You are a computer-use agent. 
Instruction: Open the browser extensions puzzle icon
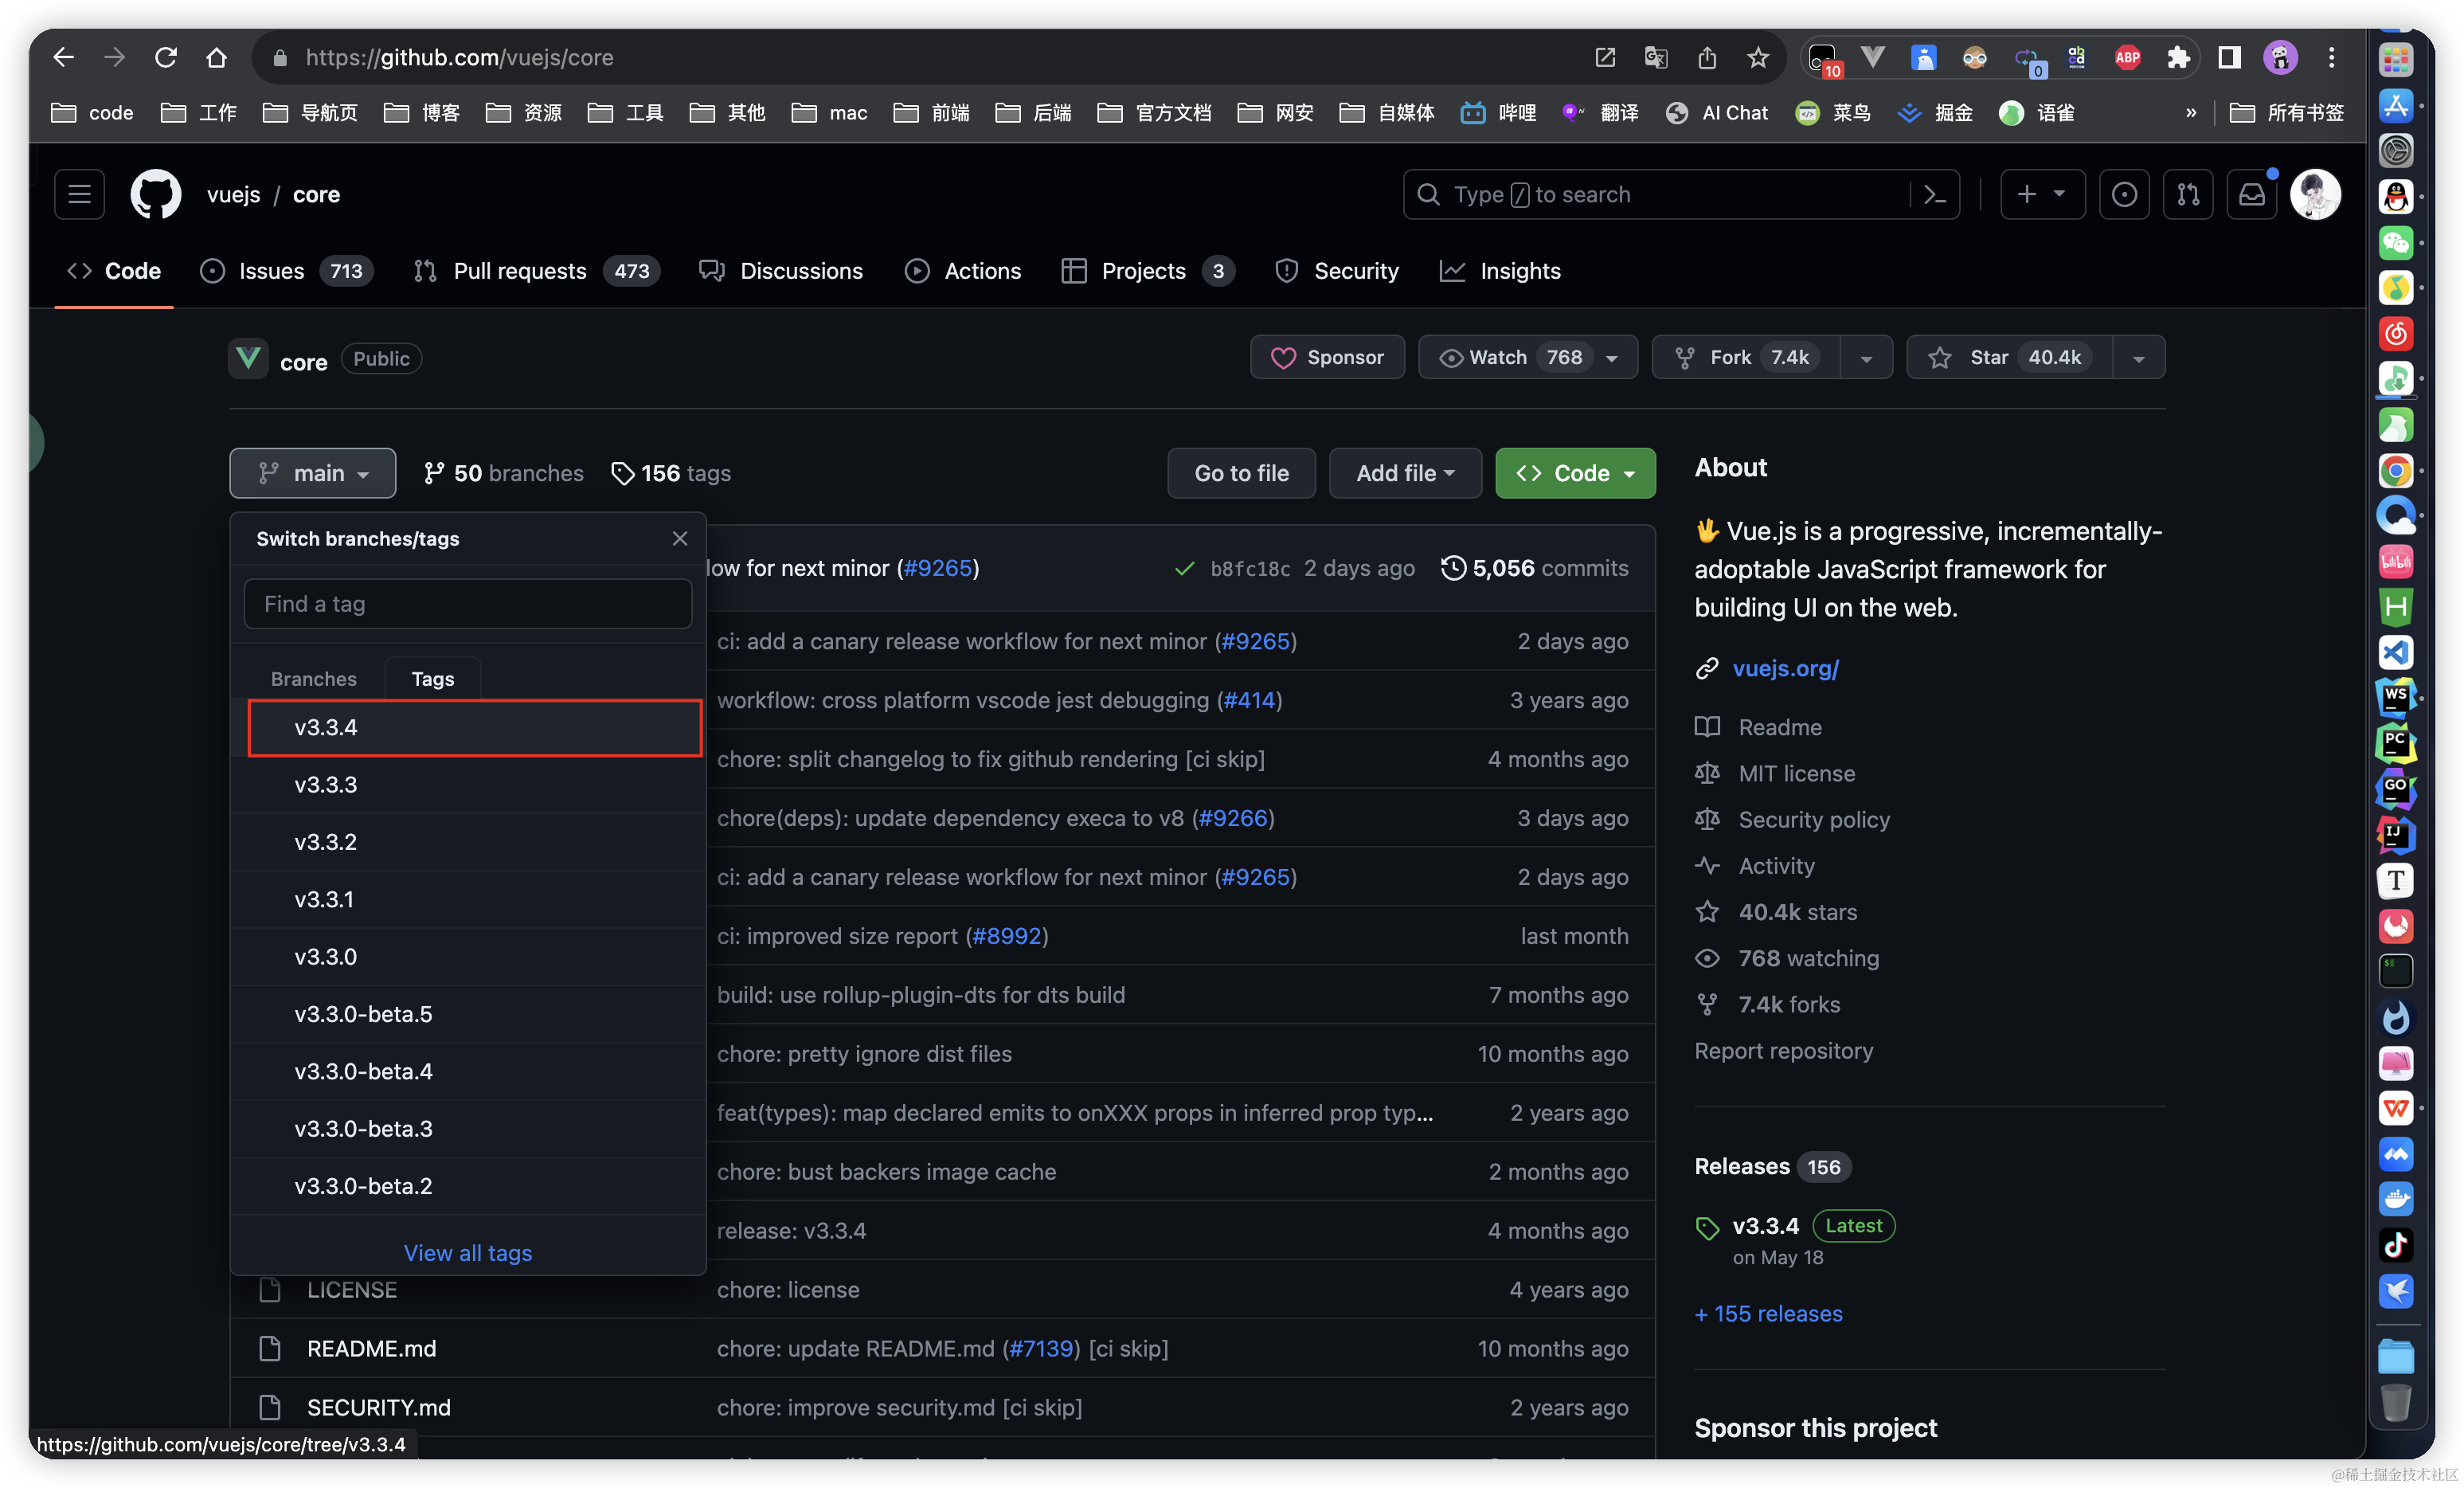point(2178,58)
